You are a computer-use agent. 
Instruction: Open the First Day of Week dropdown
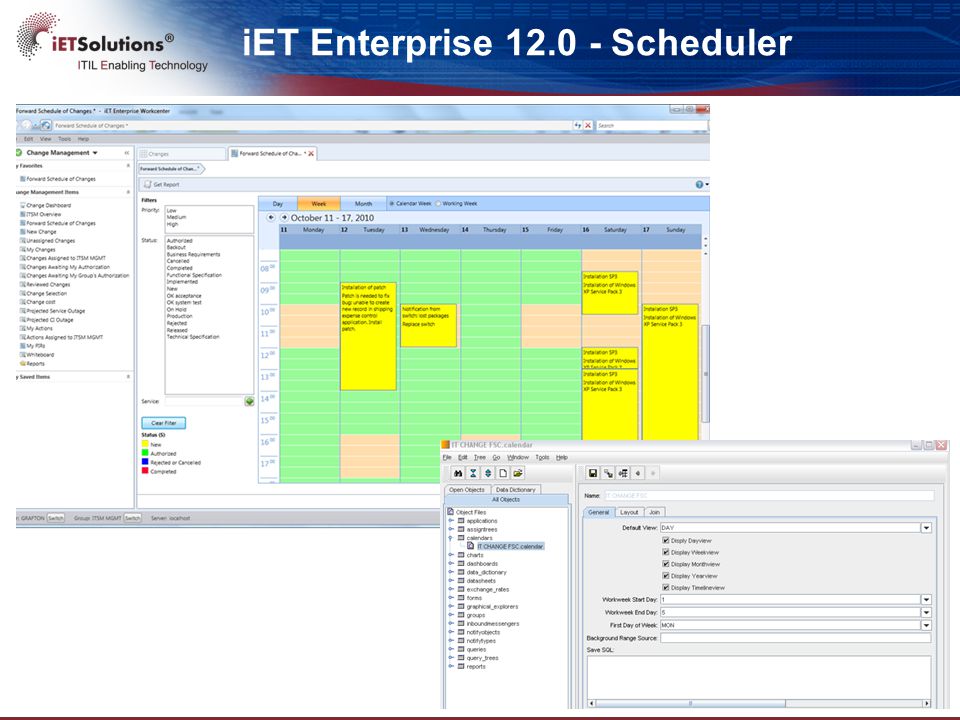point(926,625)
